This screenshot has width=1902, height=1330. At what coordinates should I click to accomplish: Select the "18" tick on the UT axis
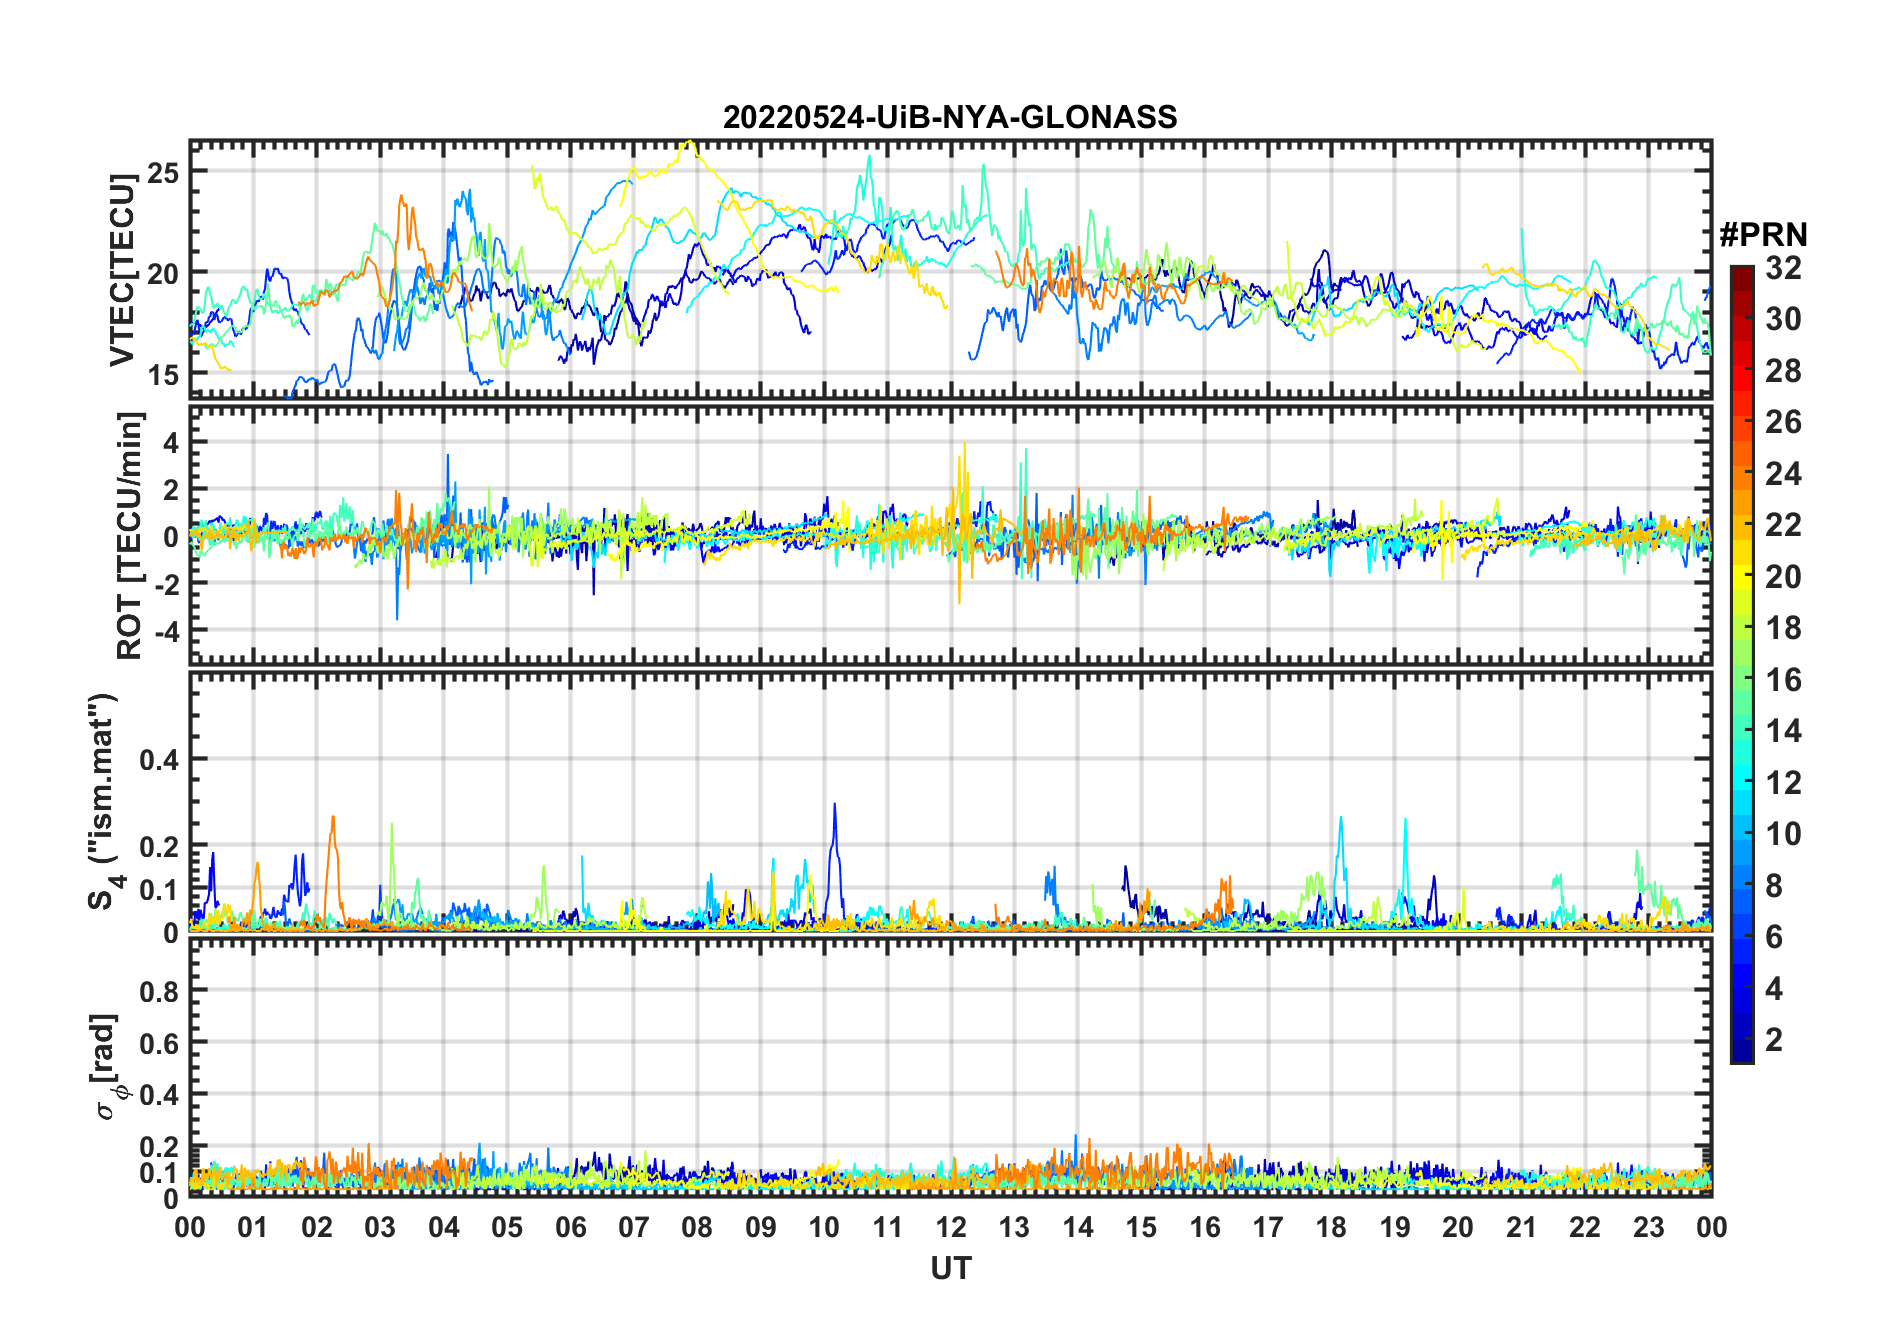click(1331, 1227)
